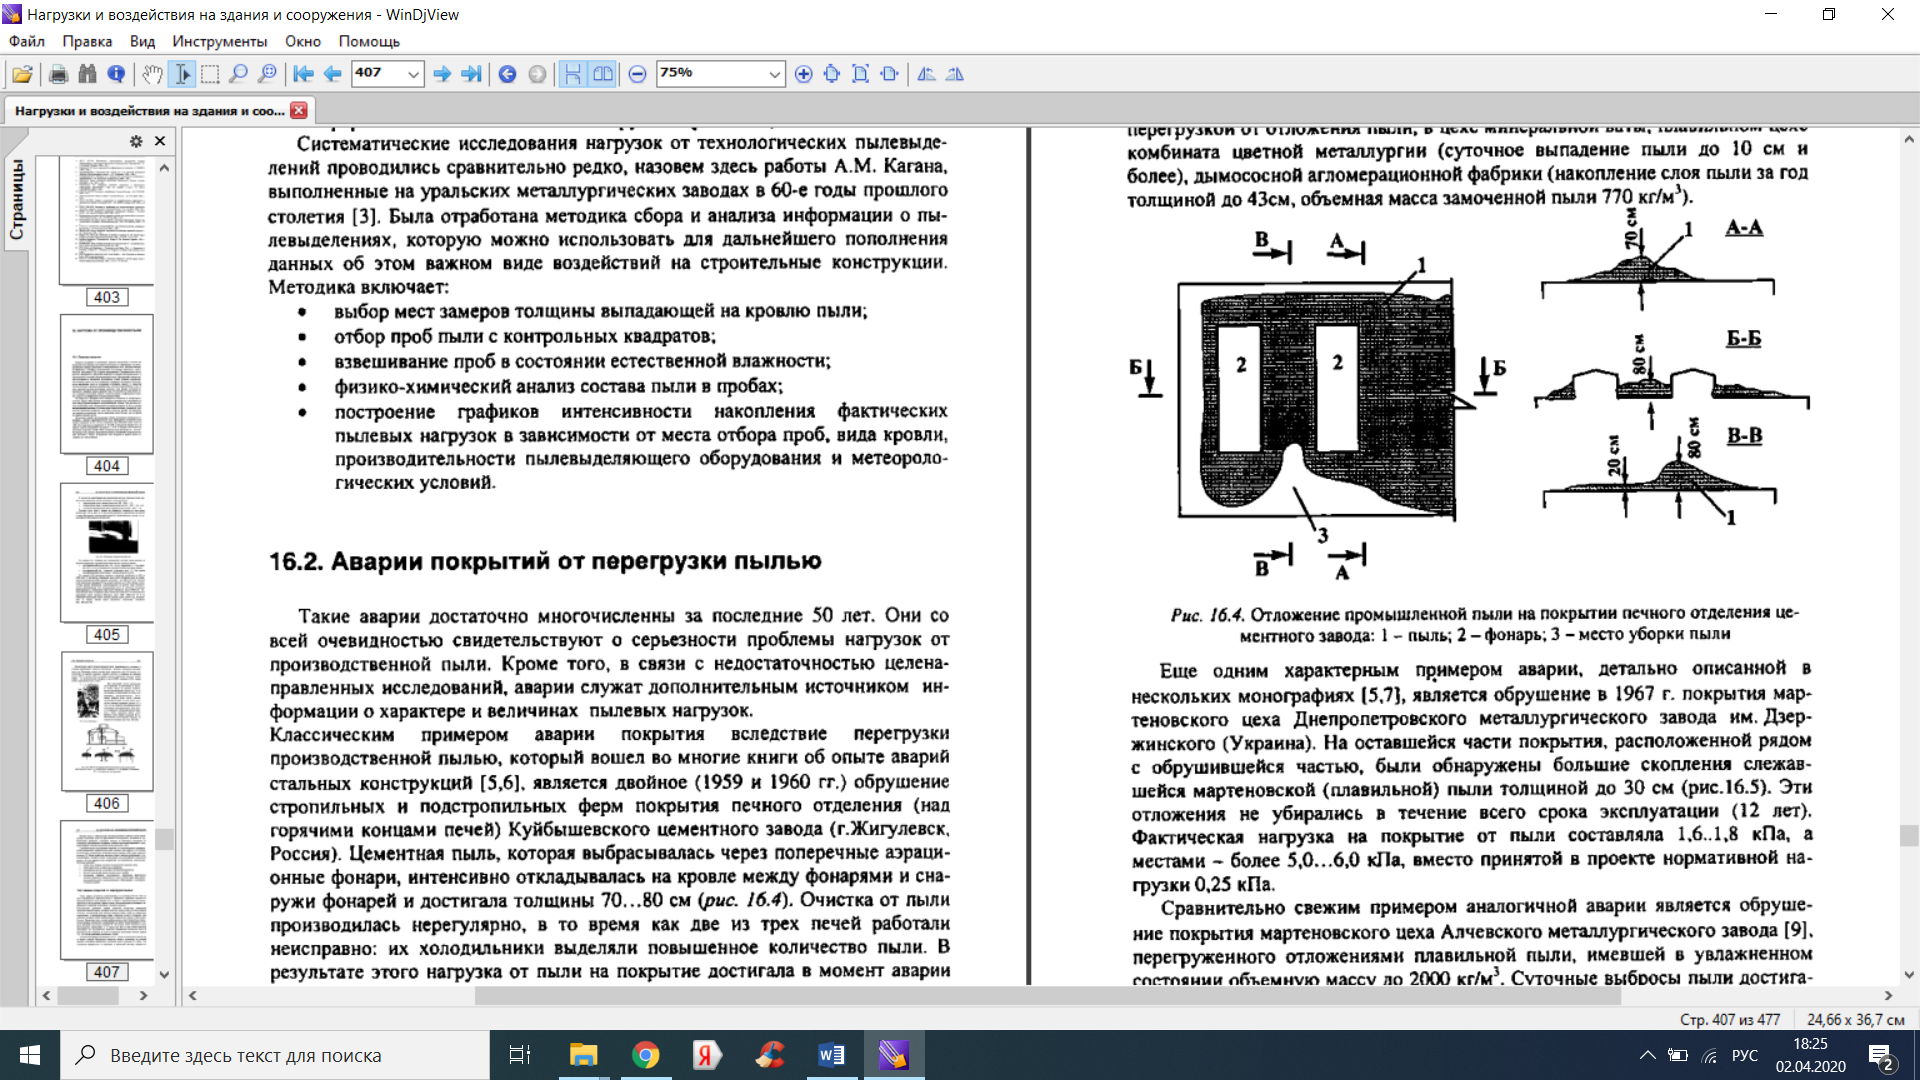Zoom in with the plus button
Viewport: 1920px width, 1080px height.
803,74
